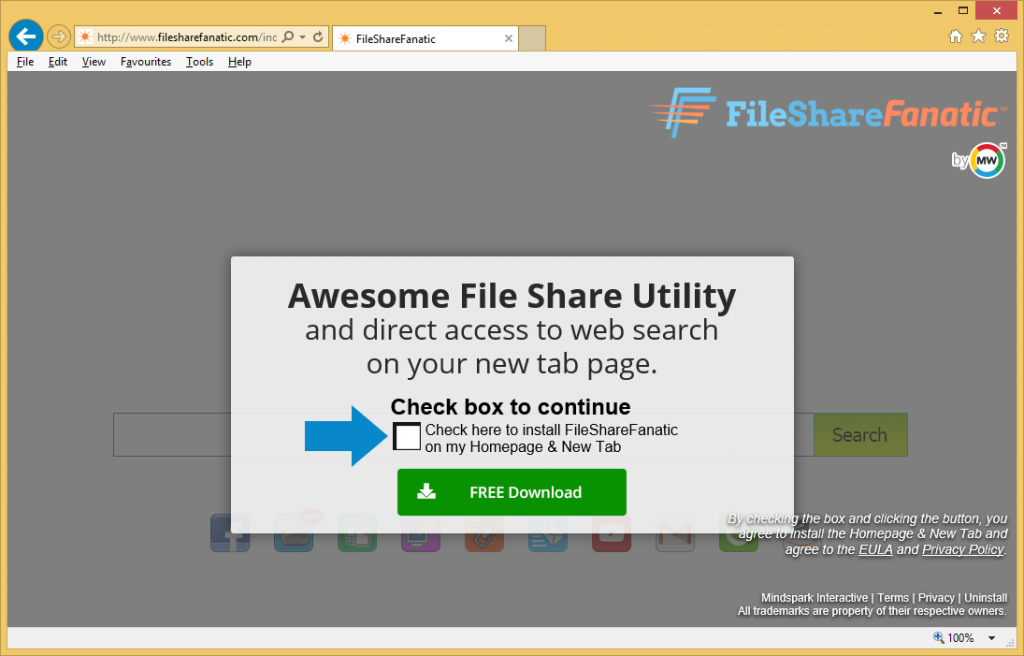Image resolution: width=1024 pixels, height=656 pixels.
Task: Click the browser Forward arrow button
Action: (x=59, y=37)
